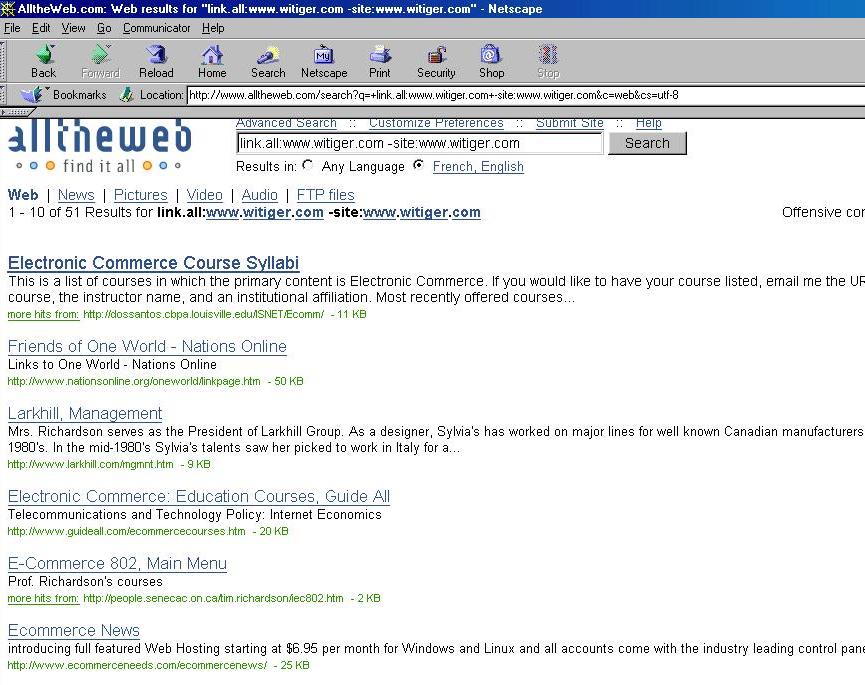Viewport: 865px width, 685px height.
Task: Click the ecommerceneeds.com ecommercenews URL text
Action: (137, 665)
